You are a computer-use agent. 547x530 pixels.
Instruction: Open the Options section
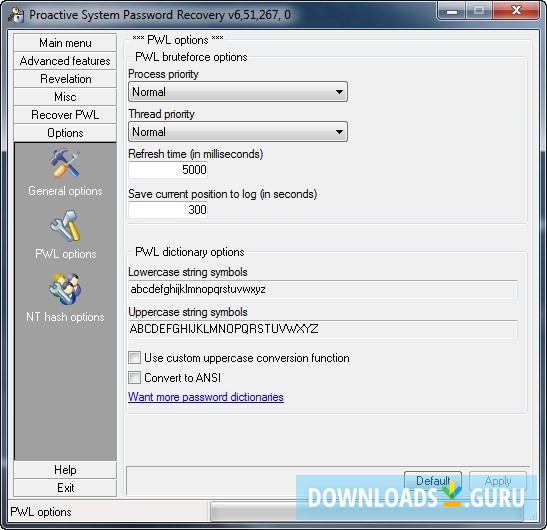click(65, 133)
